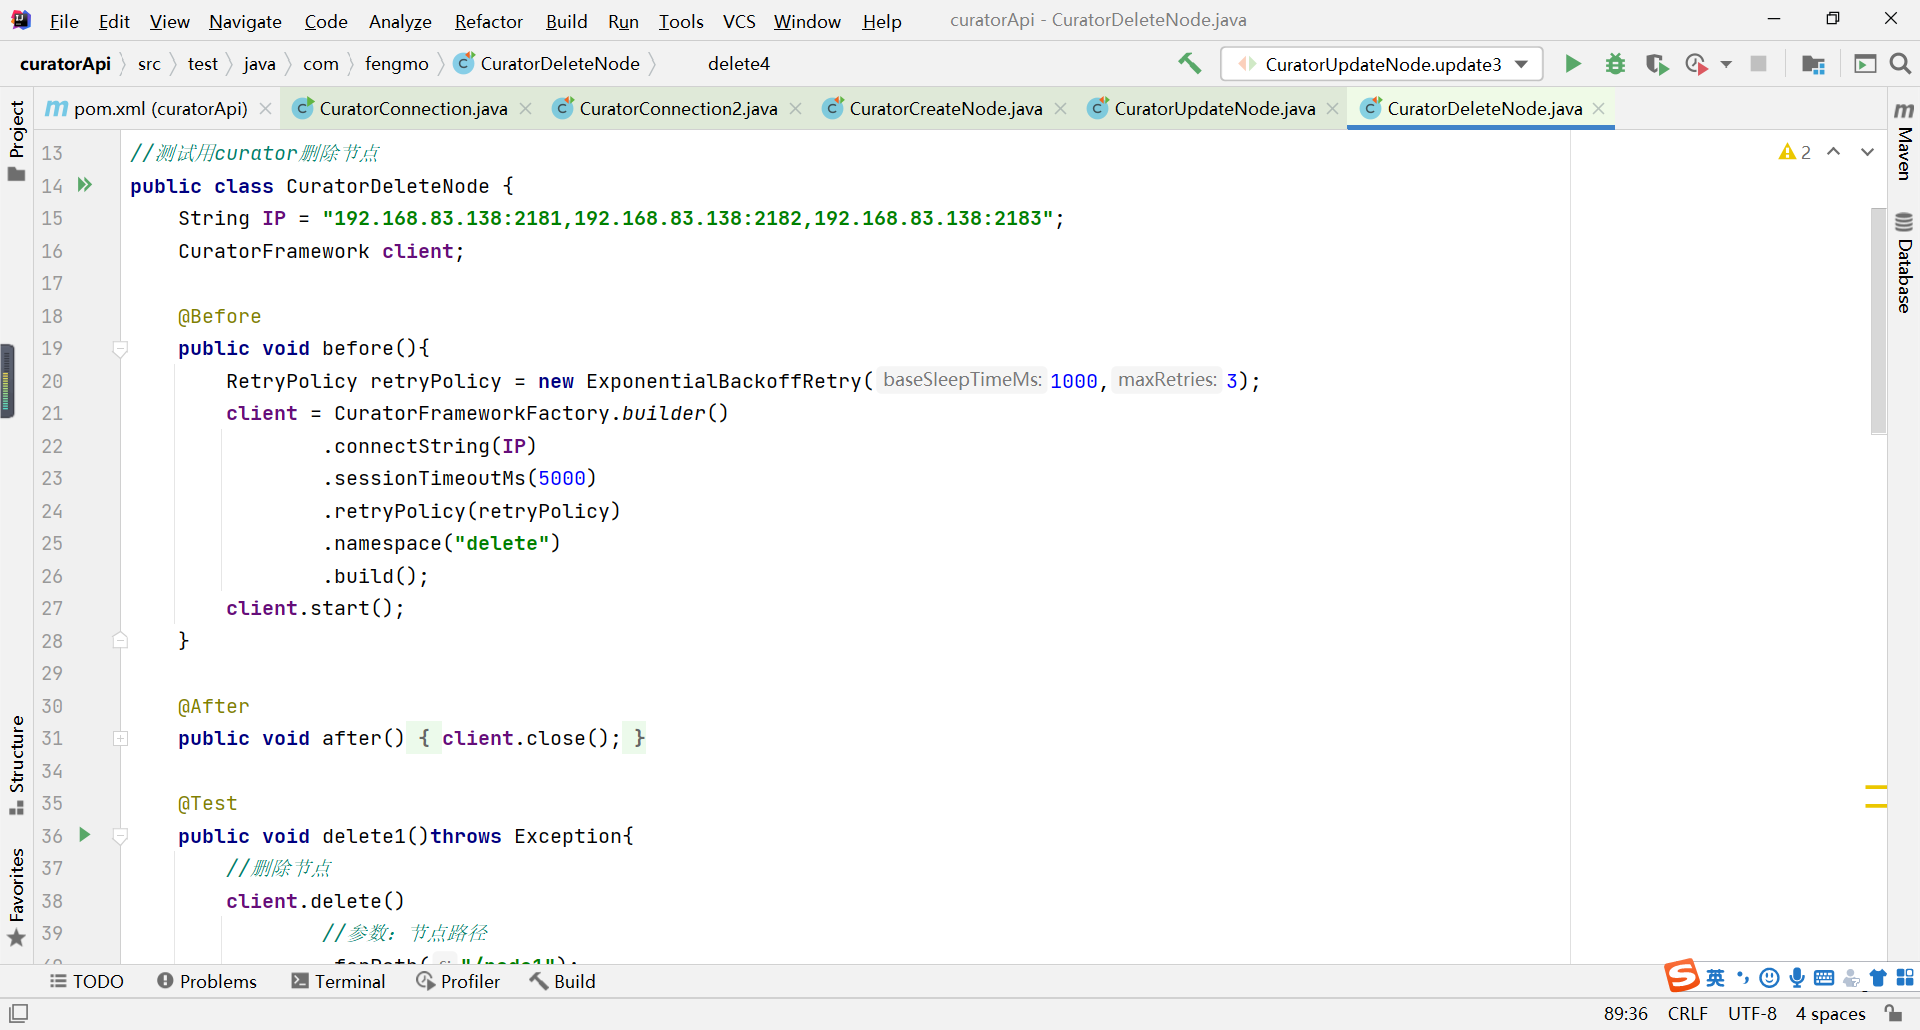The width and height of the screenshot is (1920, 1030).
Task: Open the Database tool window
Action: [x=1904, y=263]
